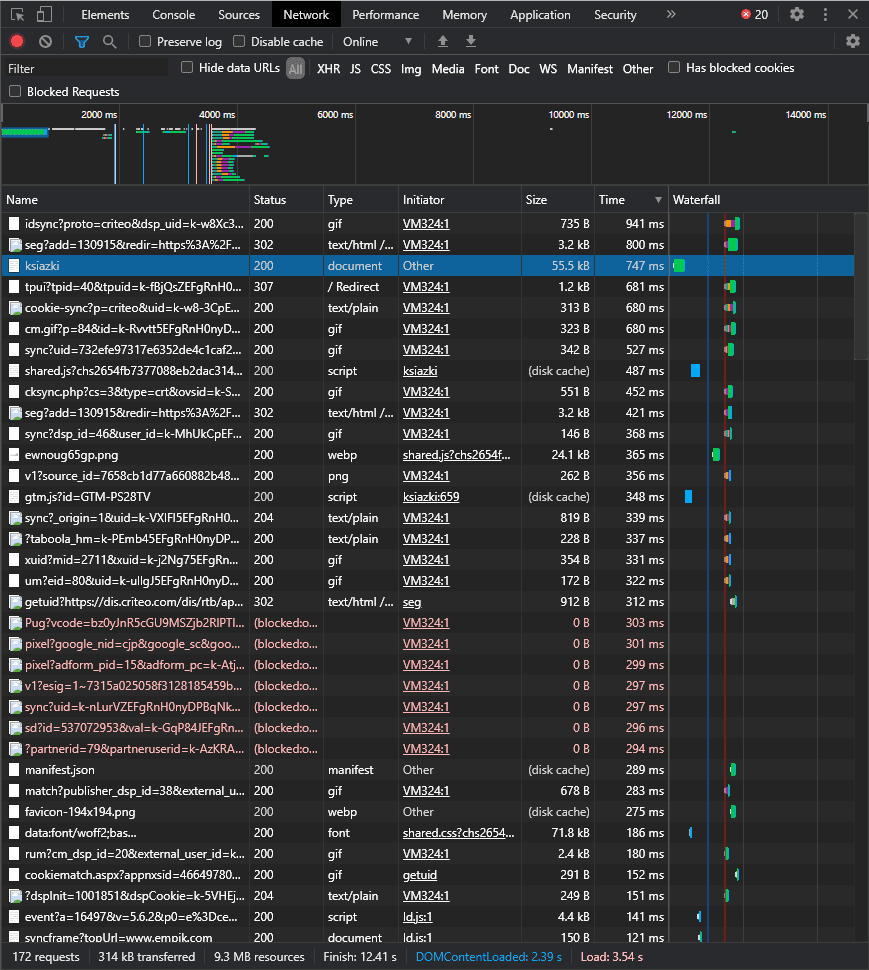Filter requests by Img type
The width and height of the screenshot is (869, 970).
tap(411, 69)
